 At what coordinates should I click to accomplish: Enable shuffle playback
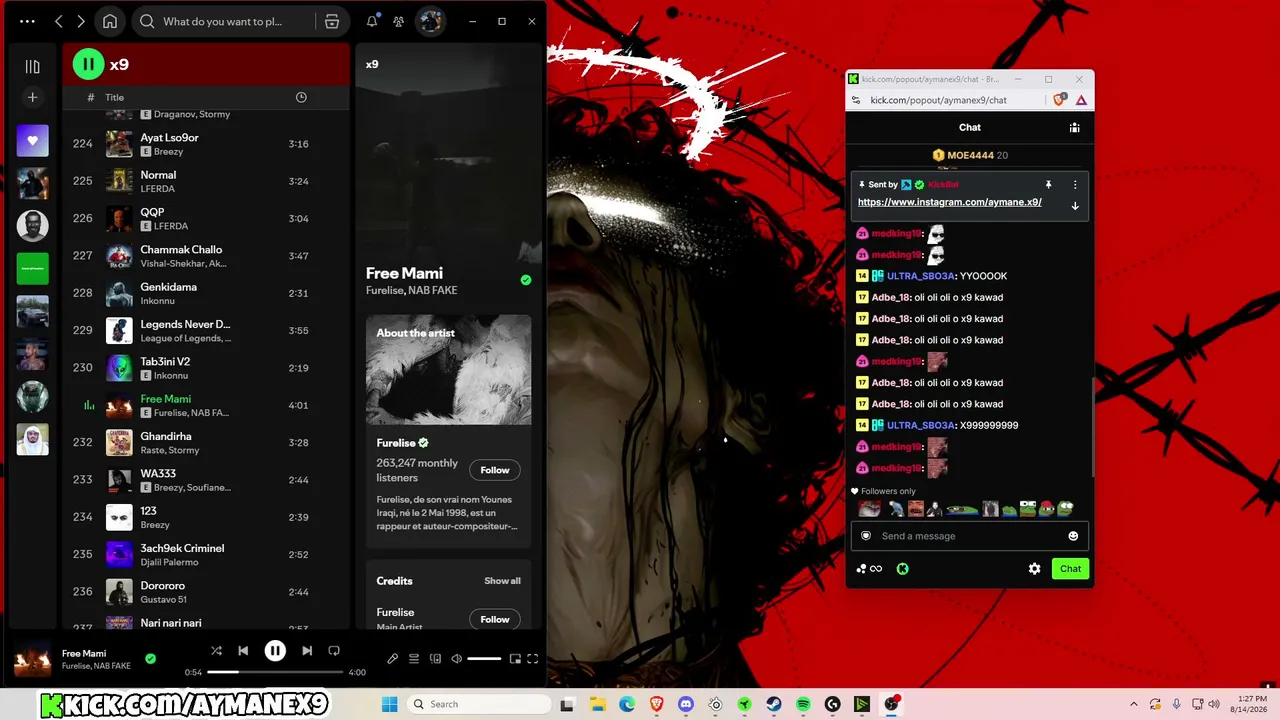click(x=216, y=650)
